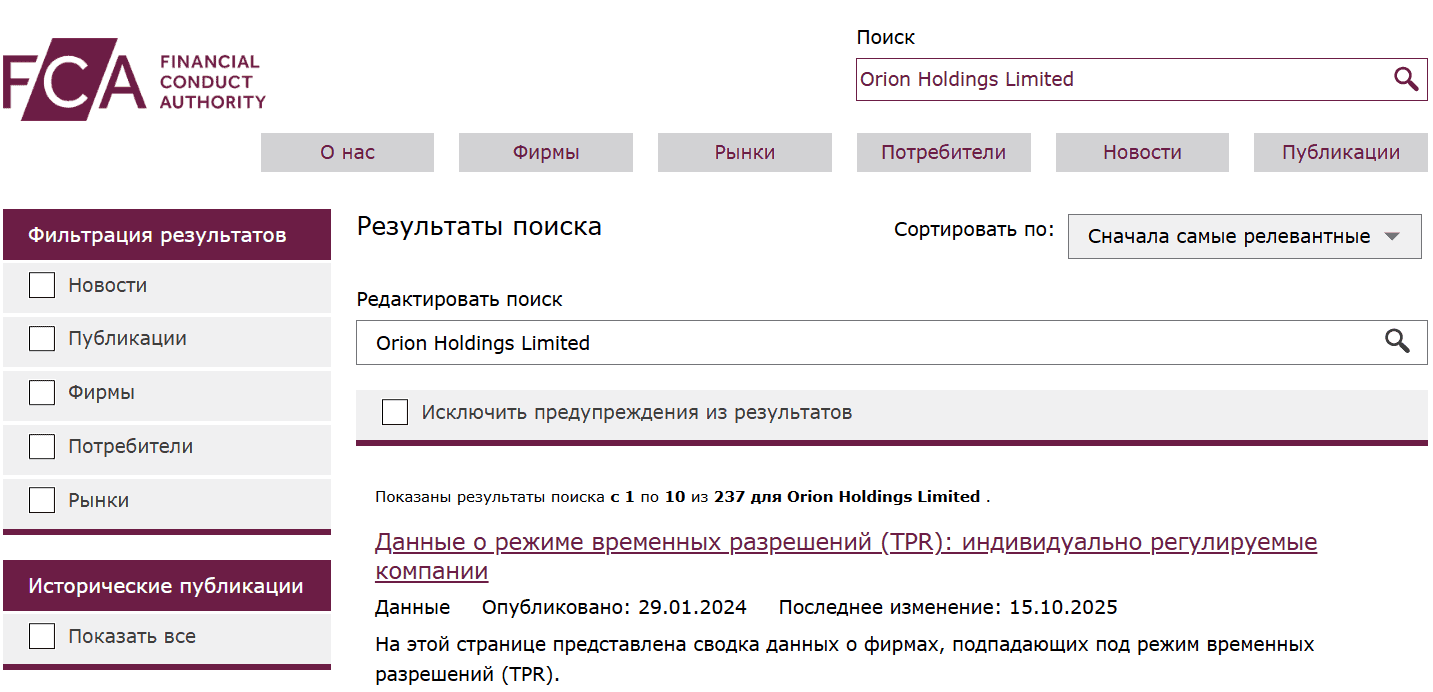
Task: Check Исключить предупреждения из результатов
Action: click(x=395, y=411)
